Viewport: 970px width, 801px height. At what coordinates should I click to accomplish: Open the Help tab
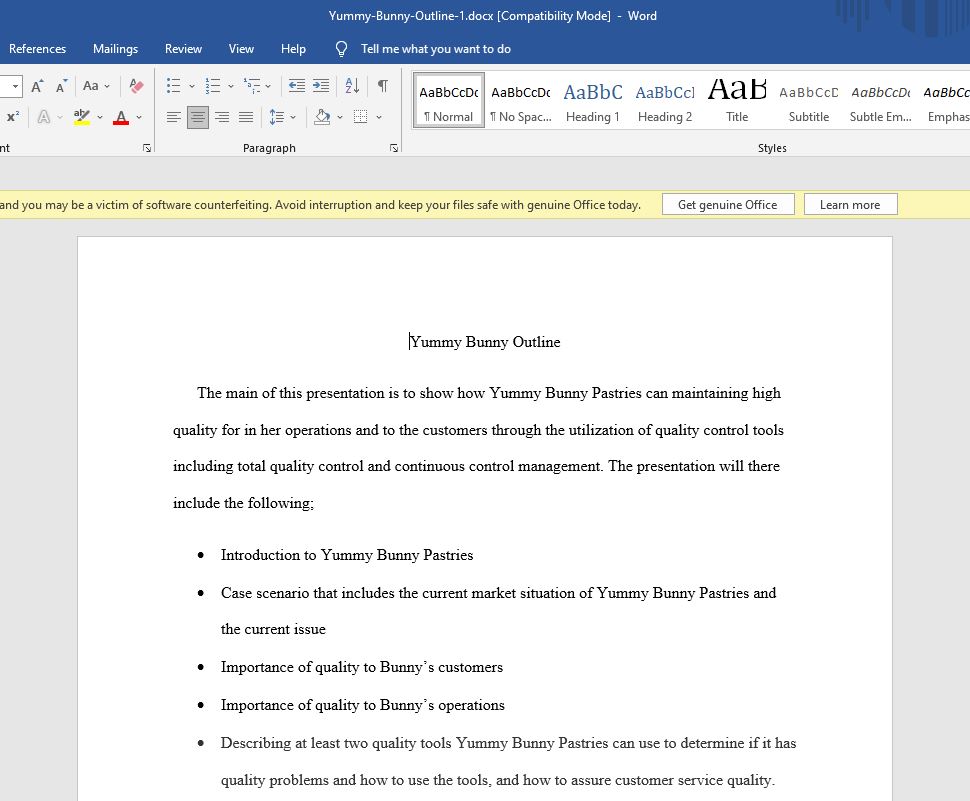293,49
